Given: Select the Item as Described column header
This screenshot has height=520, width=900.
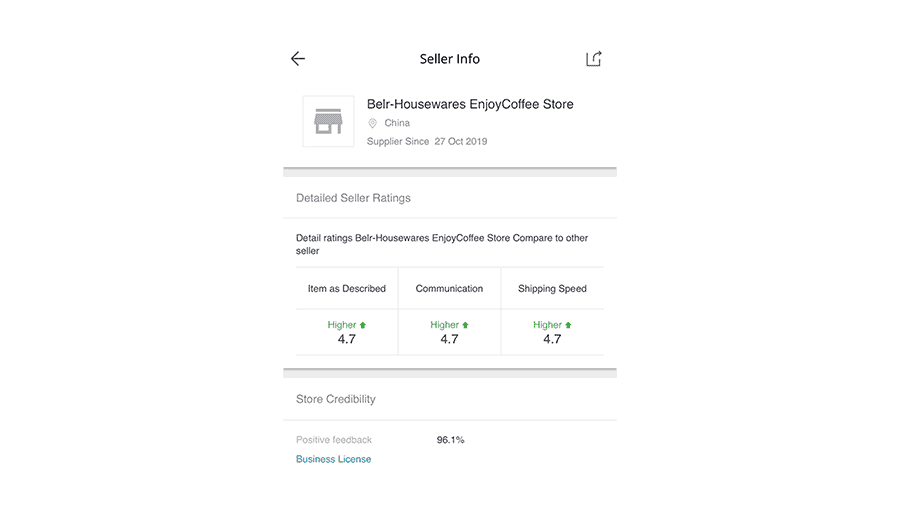Looking at the screenshot, I should click(347, 289).
